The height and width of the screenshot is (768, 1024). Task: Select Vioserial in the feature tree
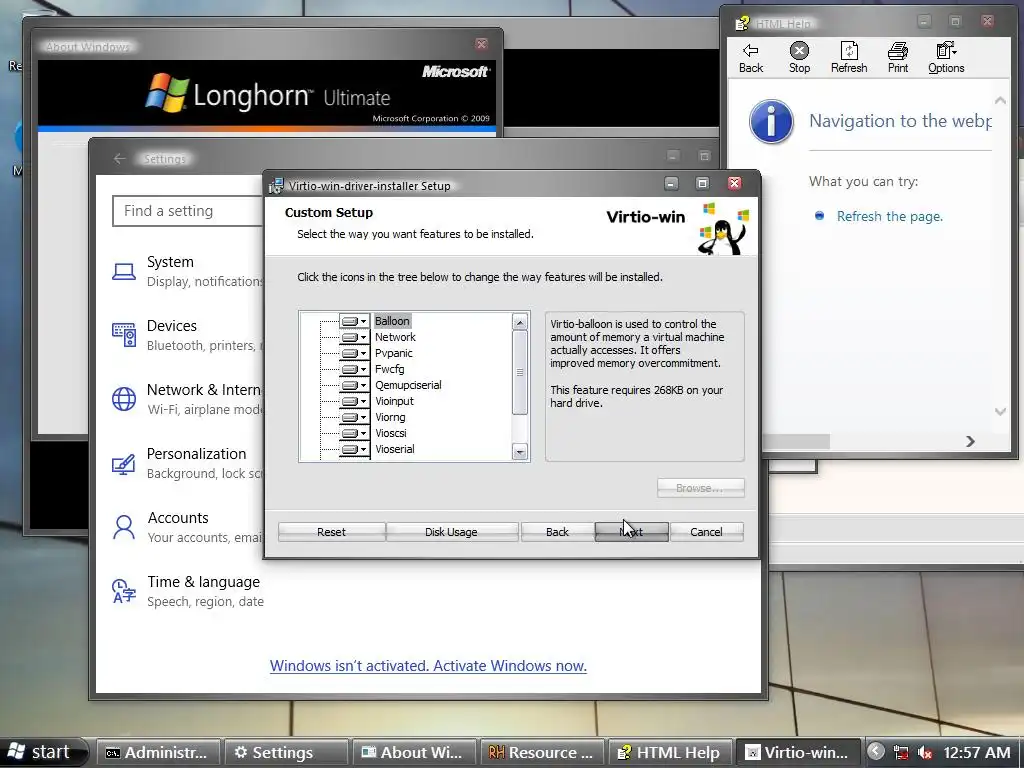click(x=394, y=449)
